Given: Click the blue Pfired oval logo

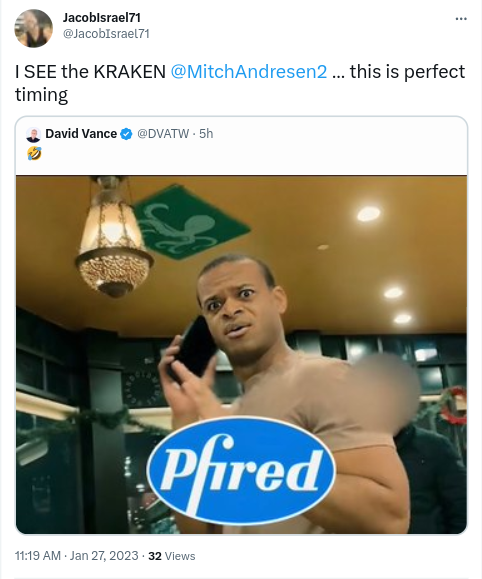Looking at the screenshot, I should [240, 471].
